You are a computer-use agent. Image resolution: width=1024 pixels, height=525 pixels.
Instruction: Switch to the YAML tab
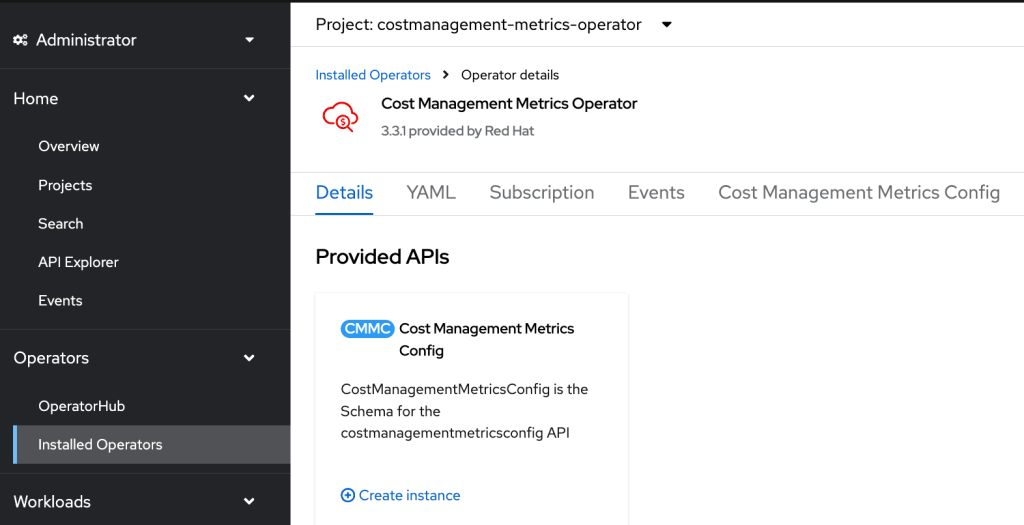click(x=431, y=193)
